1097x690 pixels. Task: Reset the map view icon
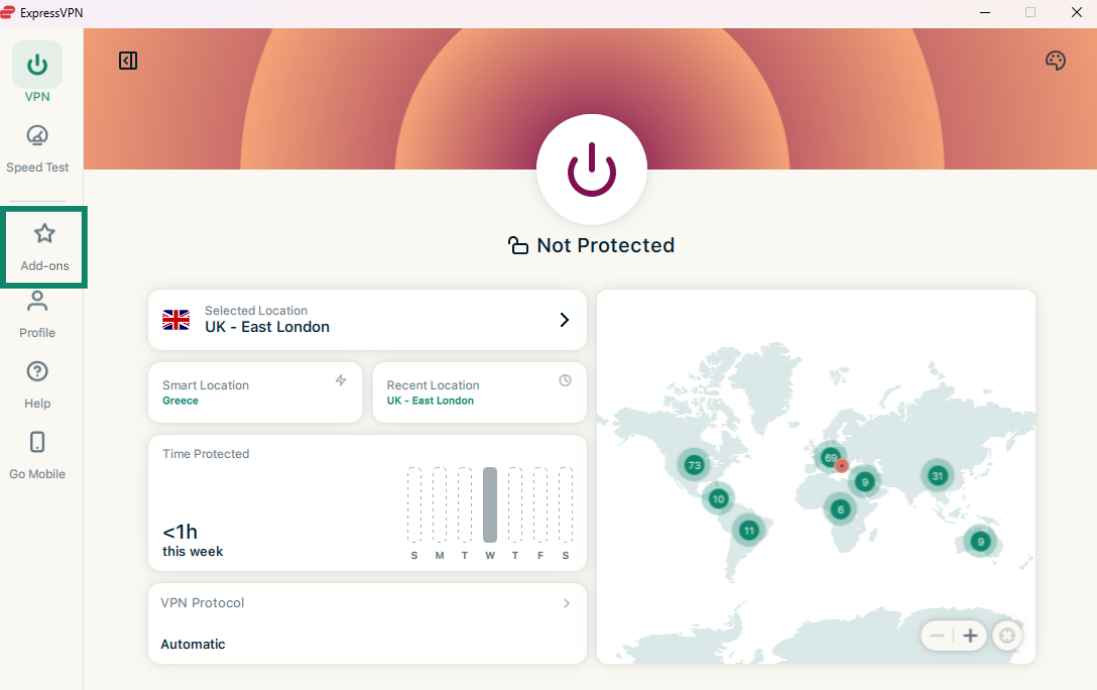click(1007, 636)
